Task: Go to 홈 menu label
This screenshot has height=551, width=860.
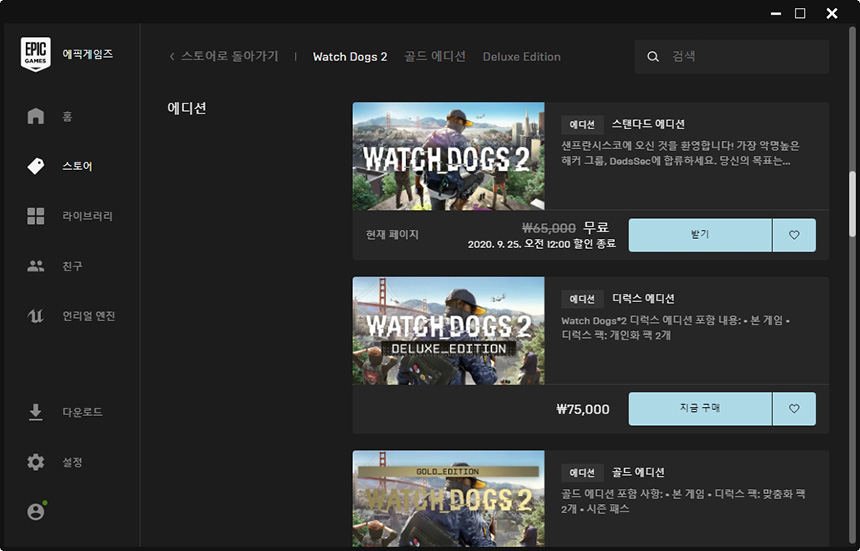Action: 67,116
